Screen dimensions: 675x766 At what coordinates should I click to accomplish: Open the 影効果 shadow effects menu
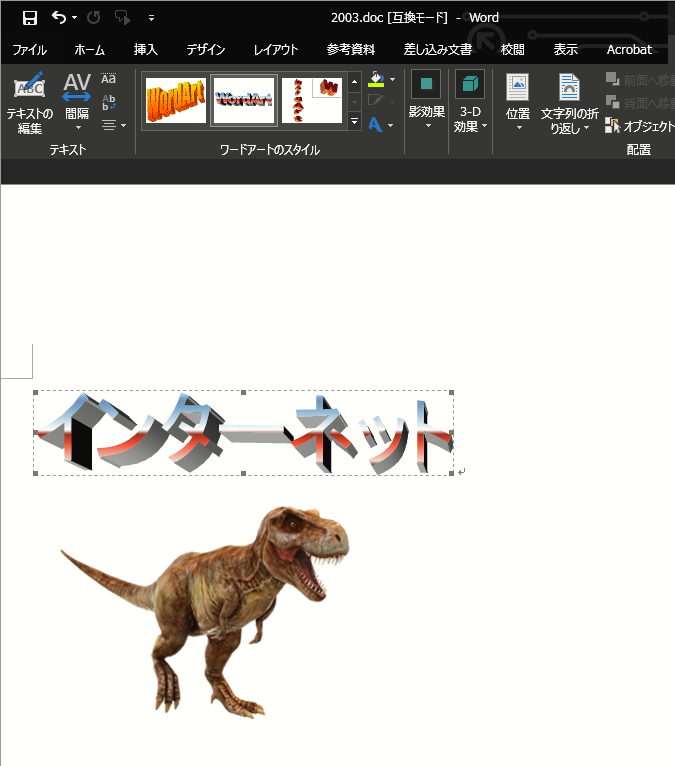point(426,101)
